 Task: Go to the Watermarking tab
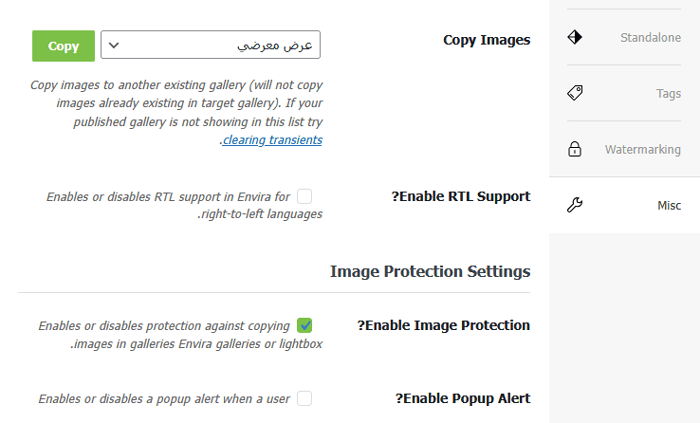pos(642,149)
